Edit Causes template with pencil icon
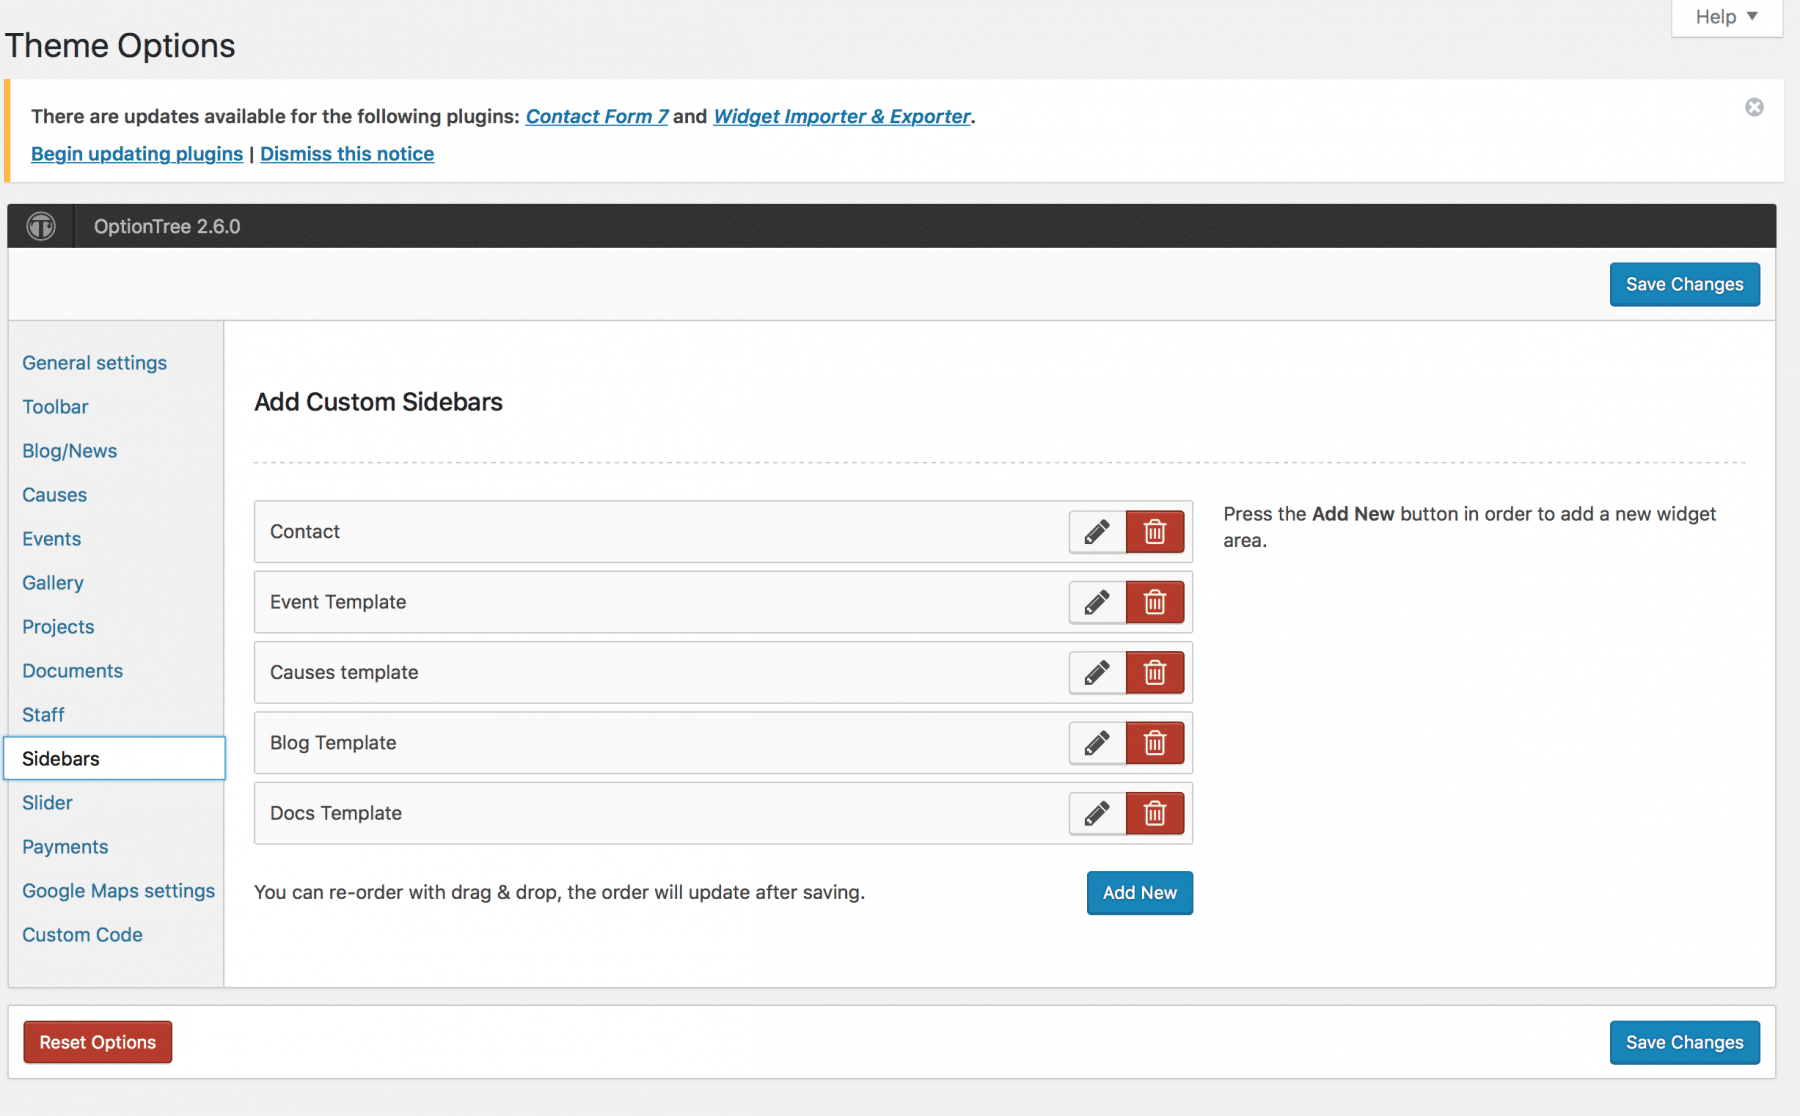This screenshot has width=1800, height=1116. (x=1096, y=672)
